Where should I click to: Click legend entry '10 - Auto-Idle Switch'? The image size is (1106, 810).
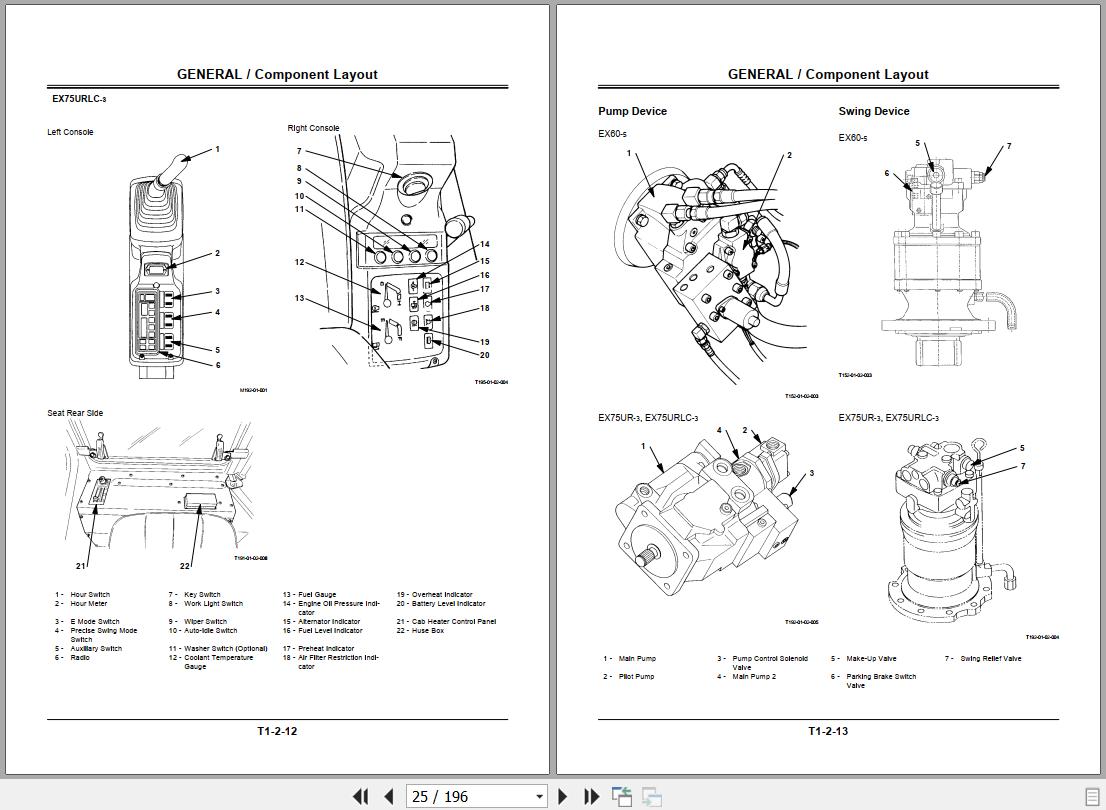(203, 631)
